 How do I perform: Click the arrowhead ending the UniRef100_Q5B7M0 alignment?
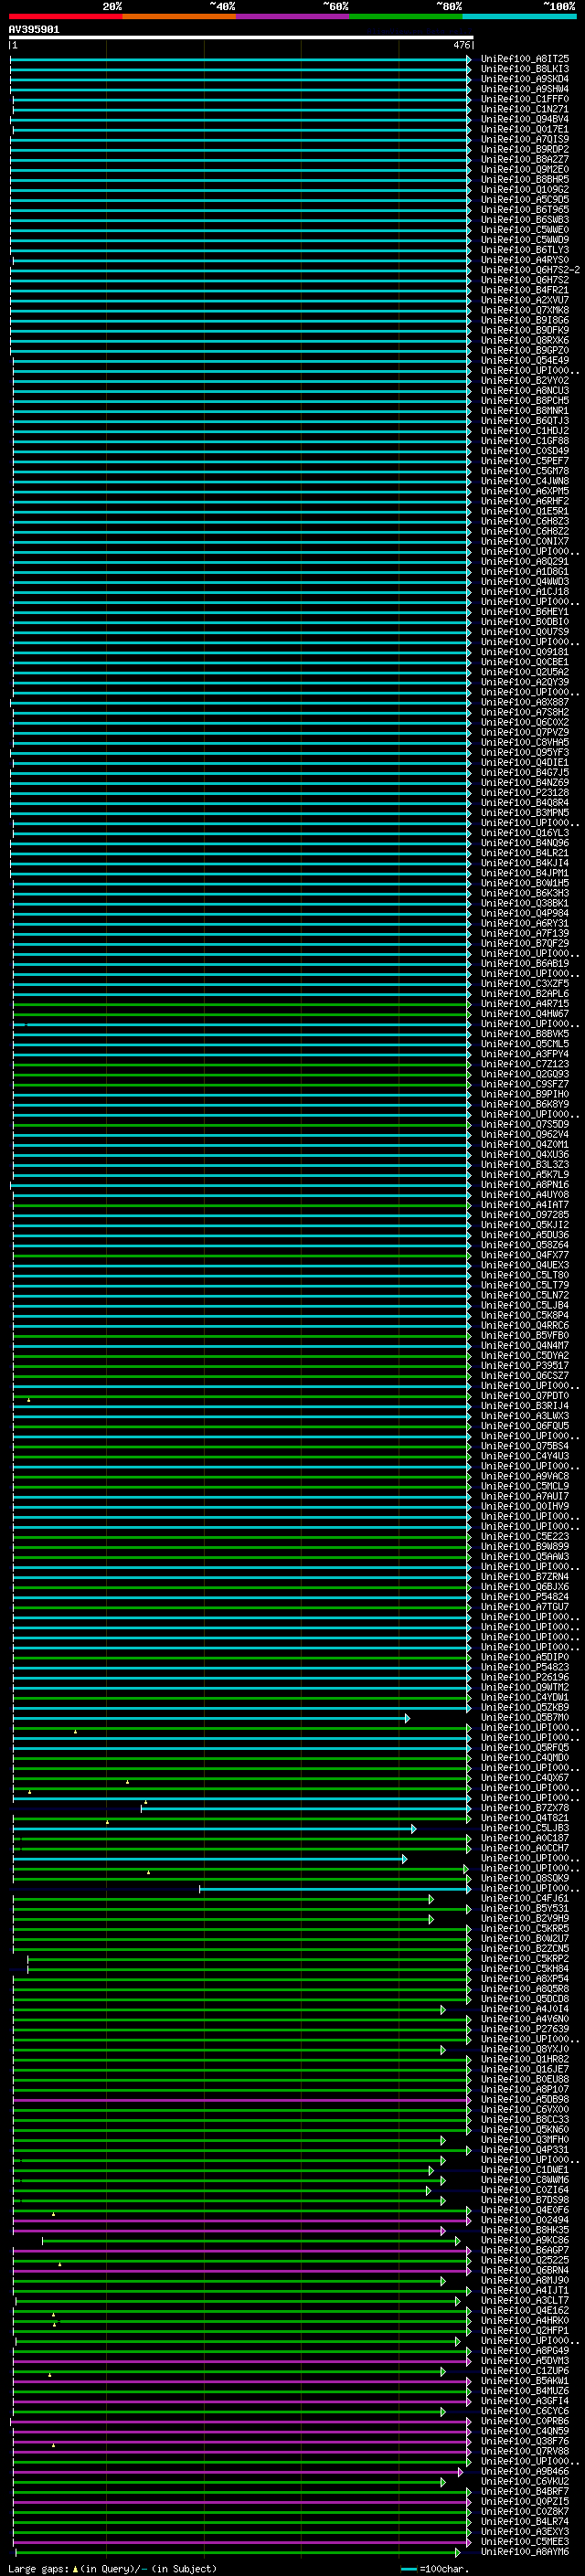(x=407, y=1718)
